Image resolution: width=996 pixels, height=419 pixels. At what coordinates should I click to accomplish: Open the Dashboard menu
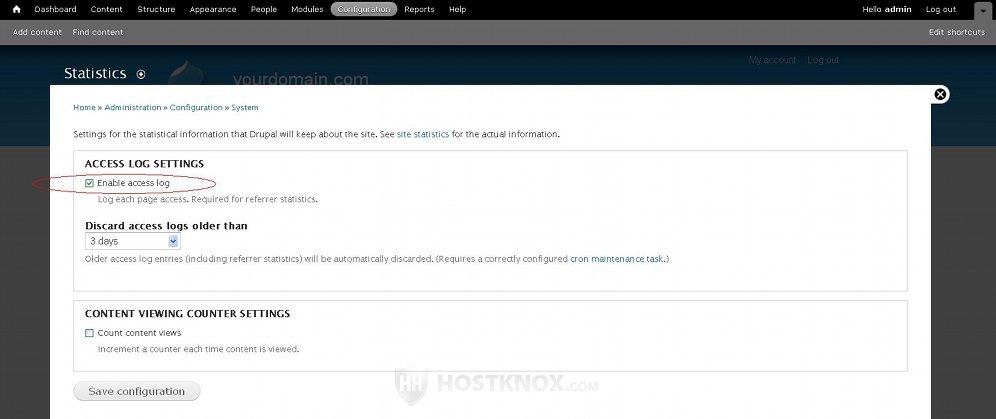[x=55, y=10]
